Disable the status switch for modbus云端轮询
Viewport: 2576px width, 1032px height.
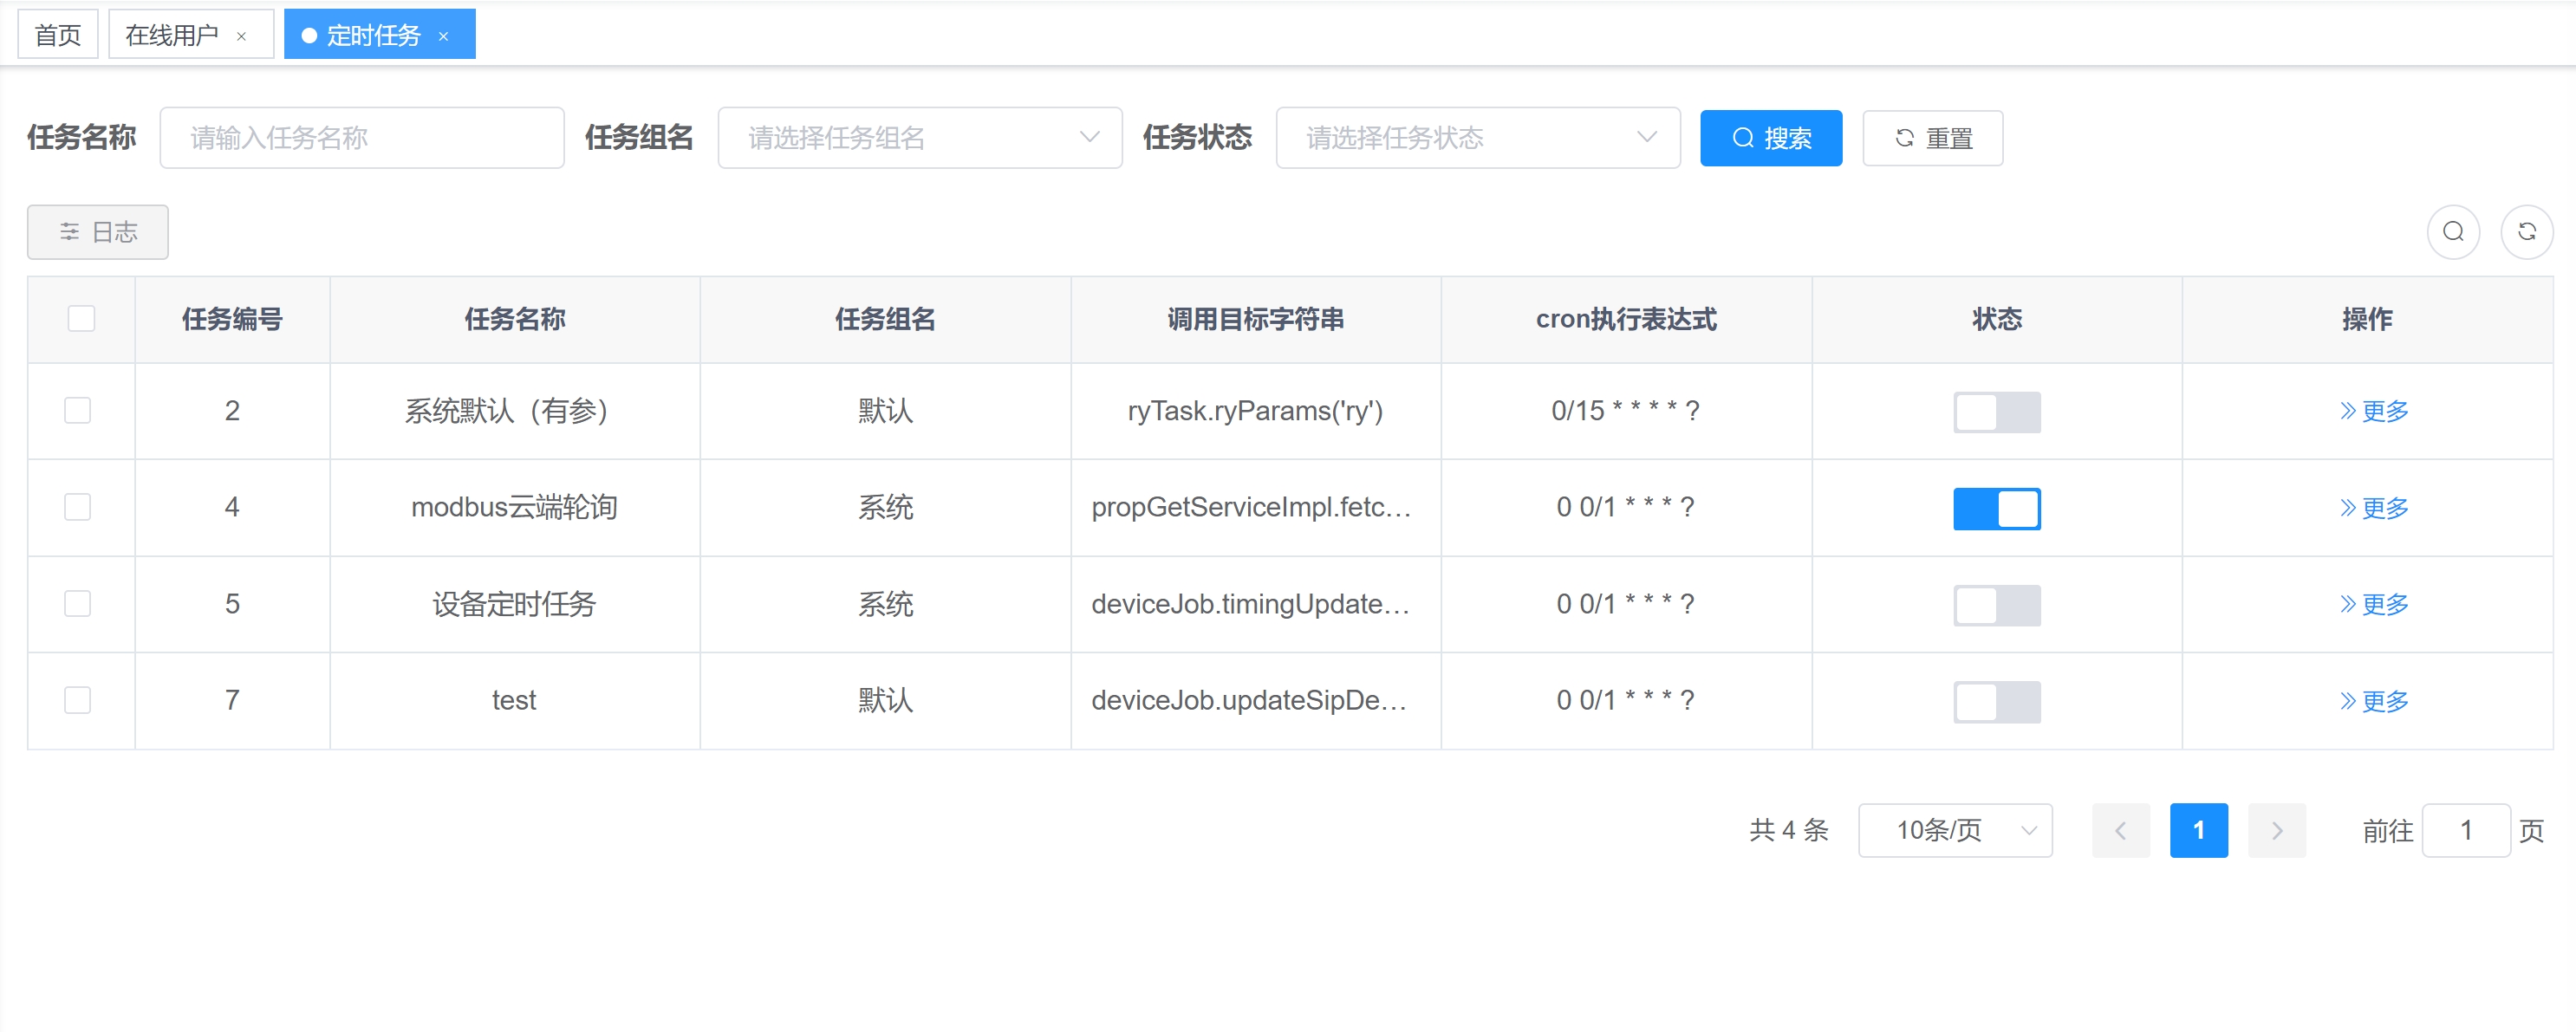[x=1997, y=508]
